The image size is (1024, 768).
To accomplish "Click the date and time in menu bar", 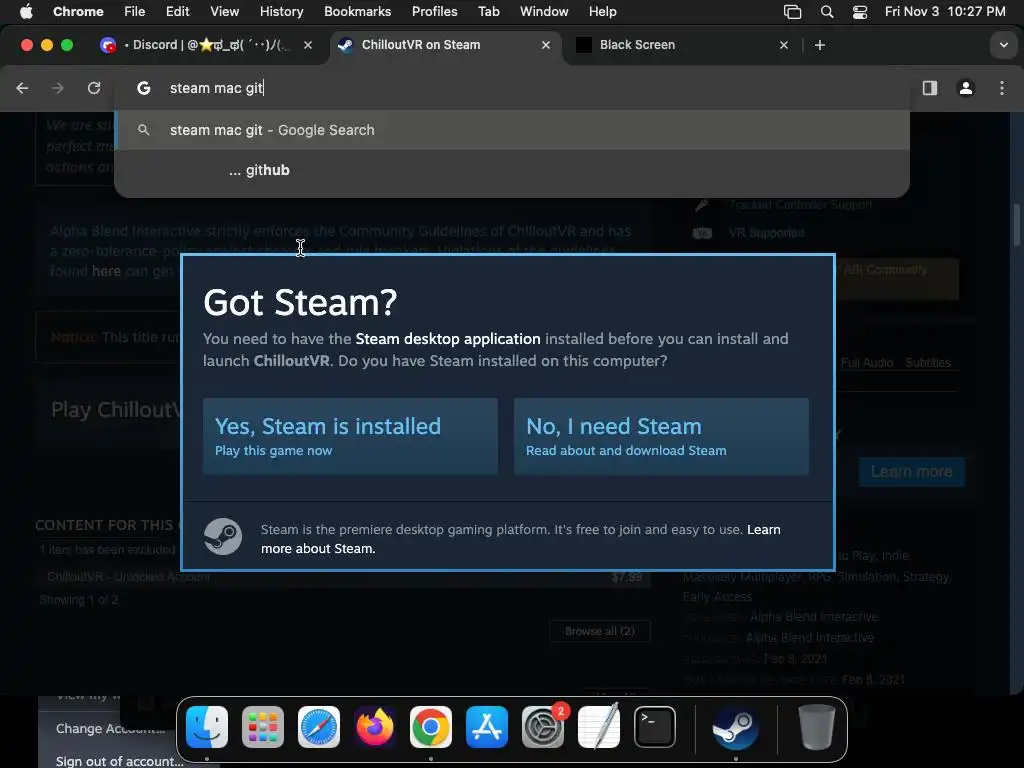I will [x=945, y=11].
